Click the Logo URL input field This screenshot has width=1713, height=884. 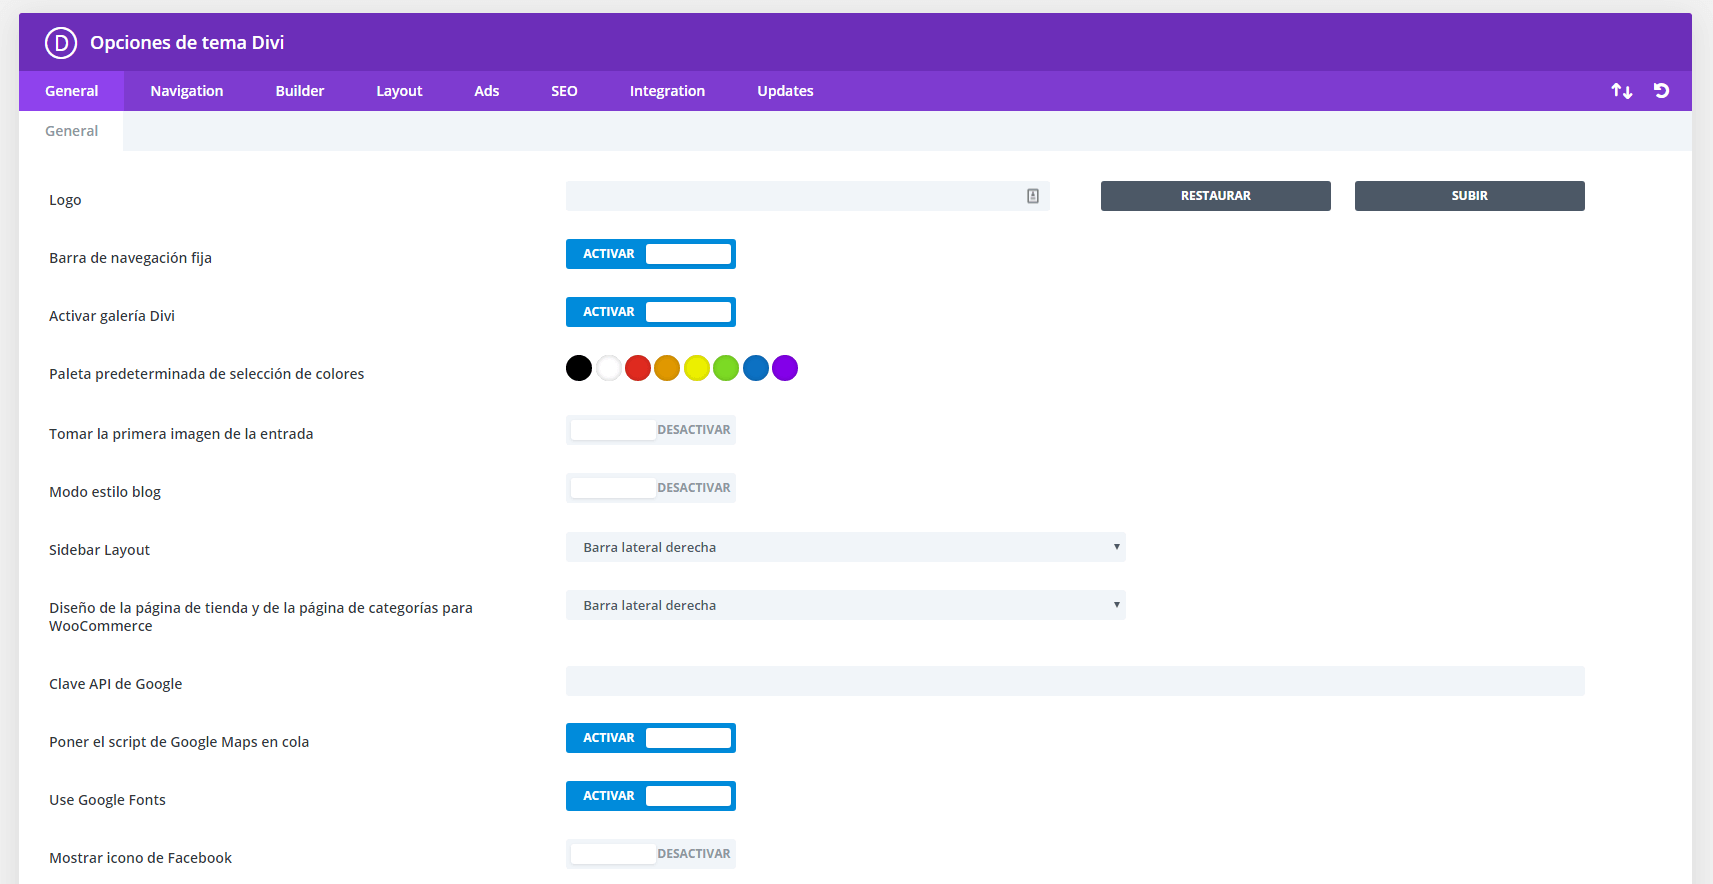coord(808,196)
